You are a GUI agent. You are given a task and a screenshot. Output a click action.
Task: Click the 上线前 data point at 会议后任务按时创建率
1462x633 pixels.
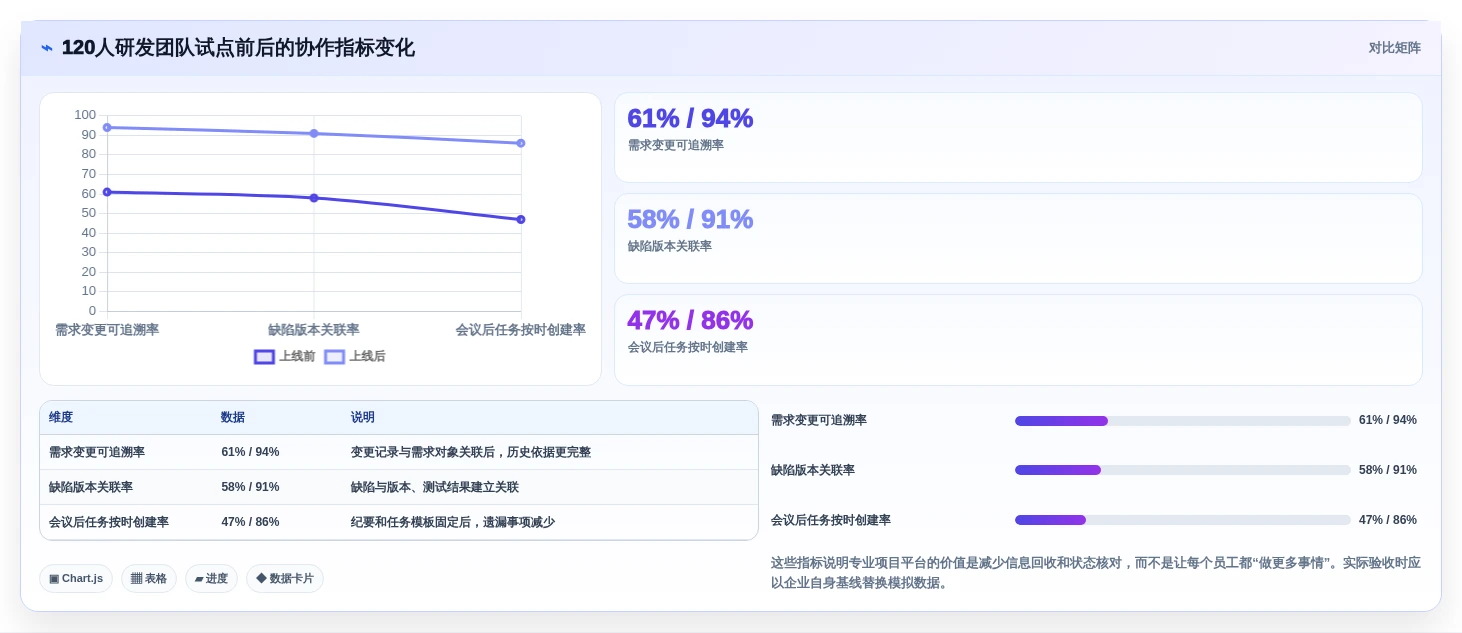coord(521,219)
